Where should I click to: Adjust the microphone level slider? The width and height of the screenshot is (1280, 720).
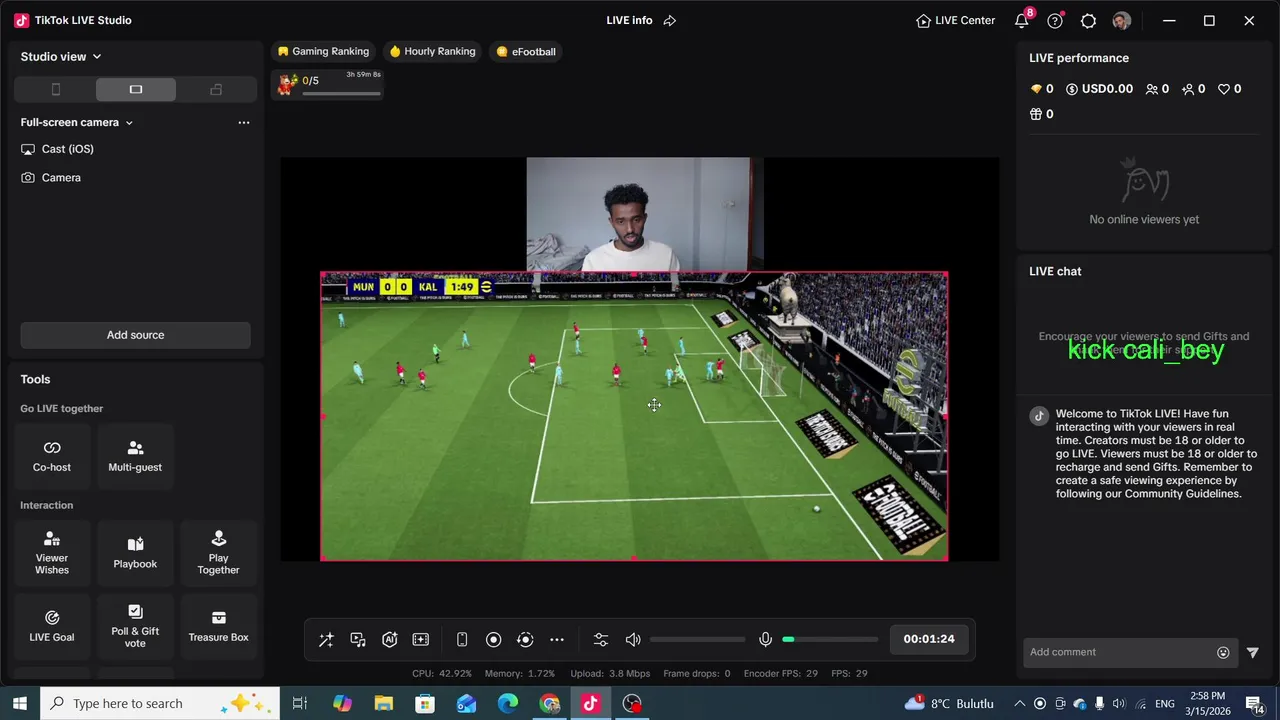pos(830,640)
